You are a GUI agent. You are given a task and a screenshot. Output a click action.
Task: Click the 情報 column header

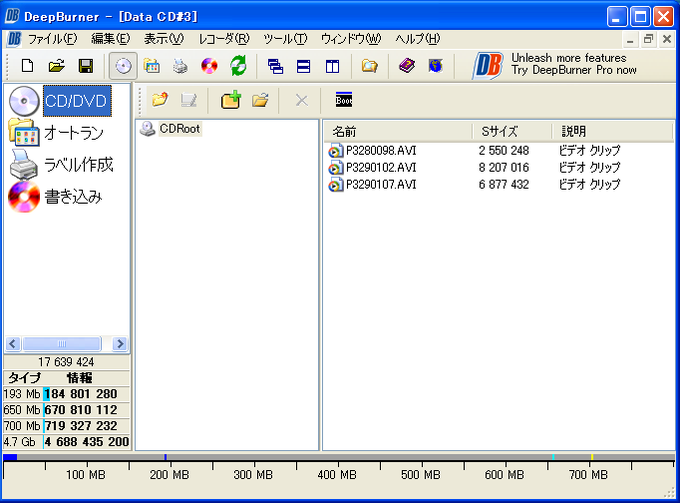80,378
